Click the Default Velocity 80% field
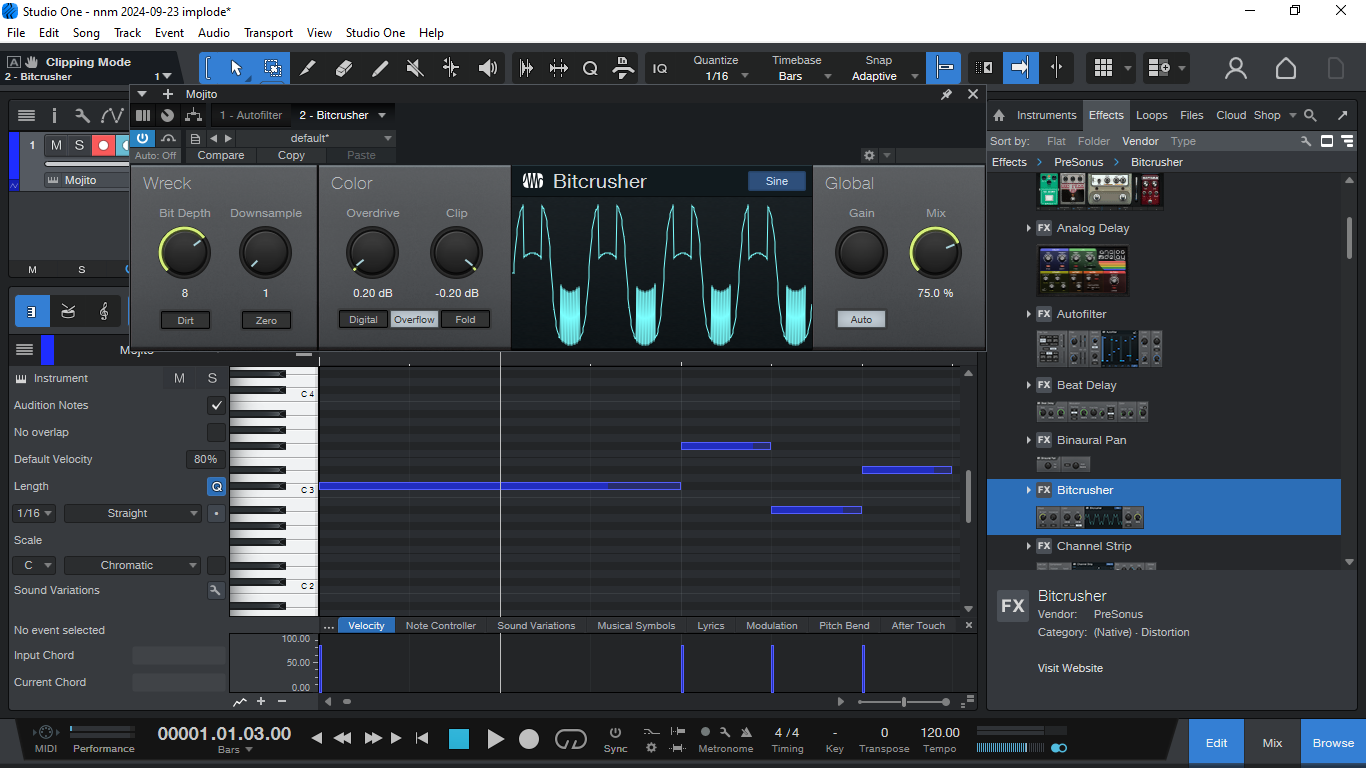Screen dimensions: 1366x768 tap(206, 459)
